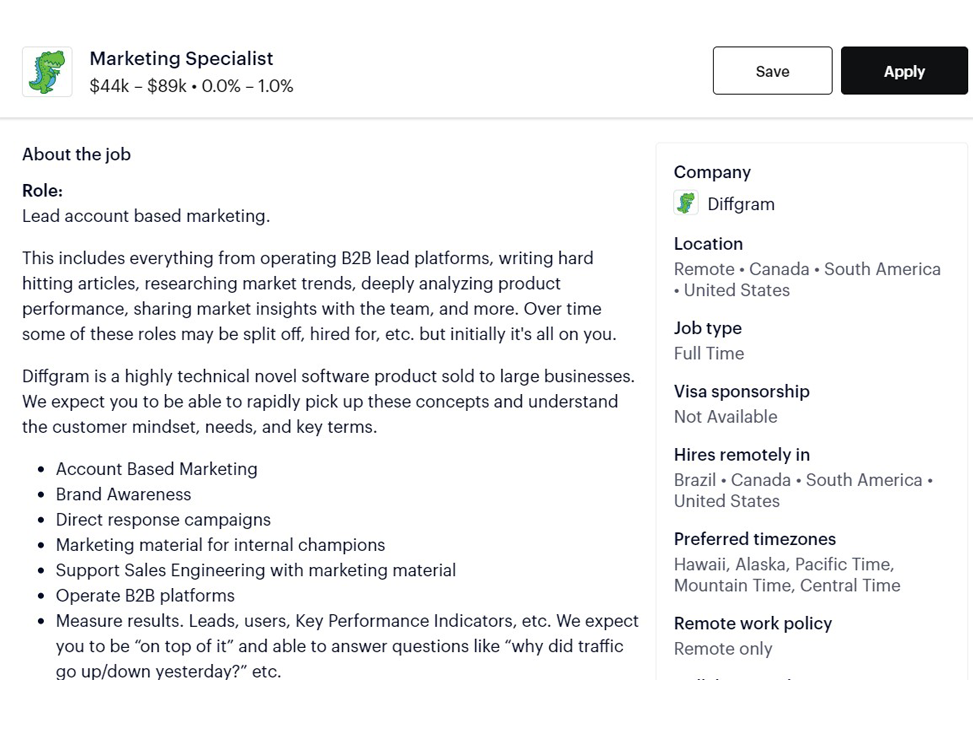
Task: Click the salary range $44k – $89k text
Action: (138, 86)
